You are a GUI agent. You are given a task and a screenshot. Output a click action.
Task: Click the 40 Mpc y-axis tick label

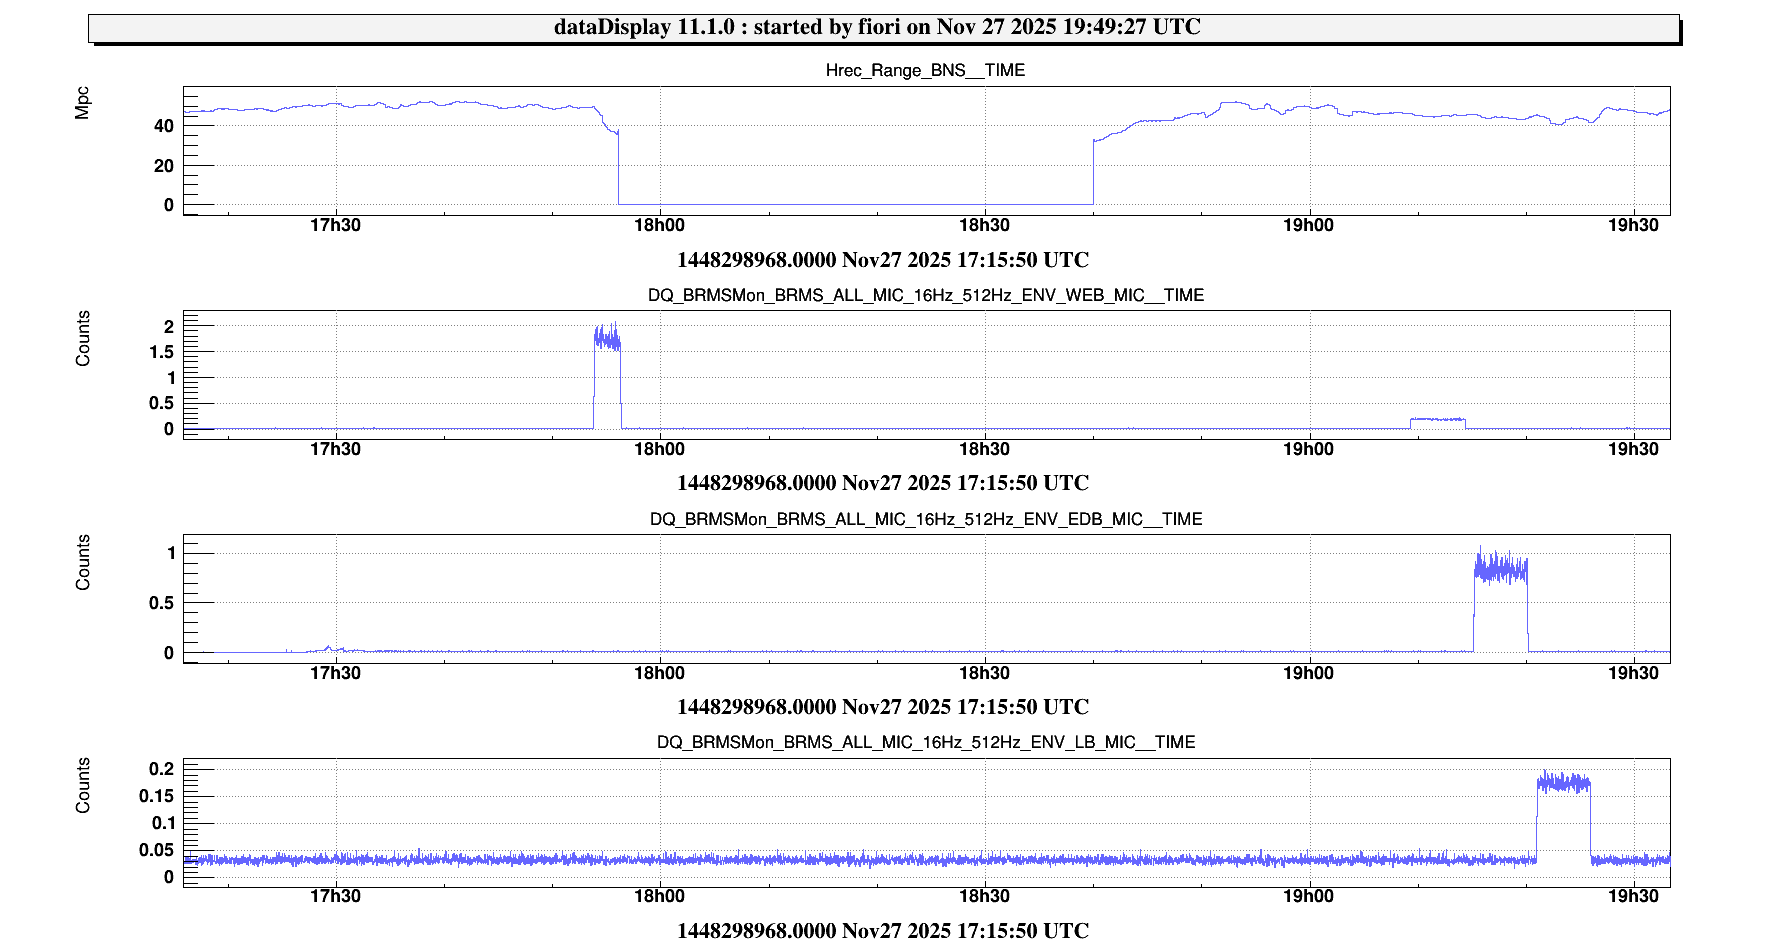pos(164,126)
